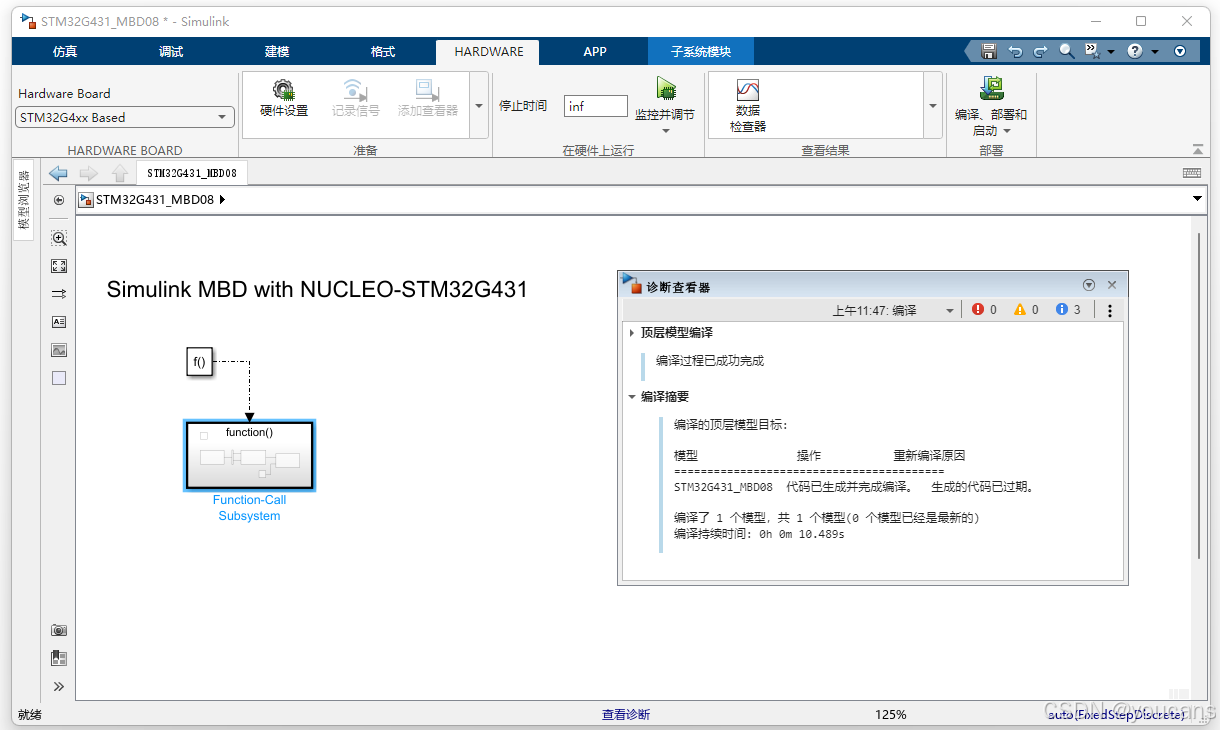Collapse the toolstrip ribbon

(x=1198, y=150)
